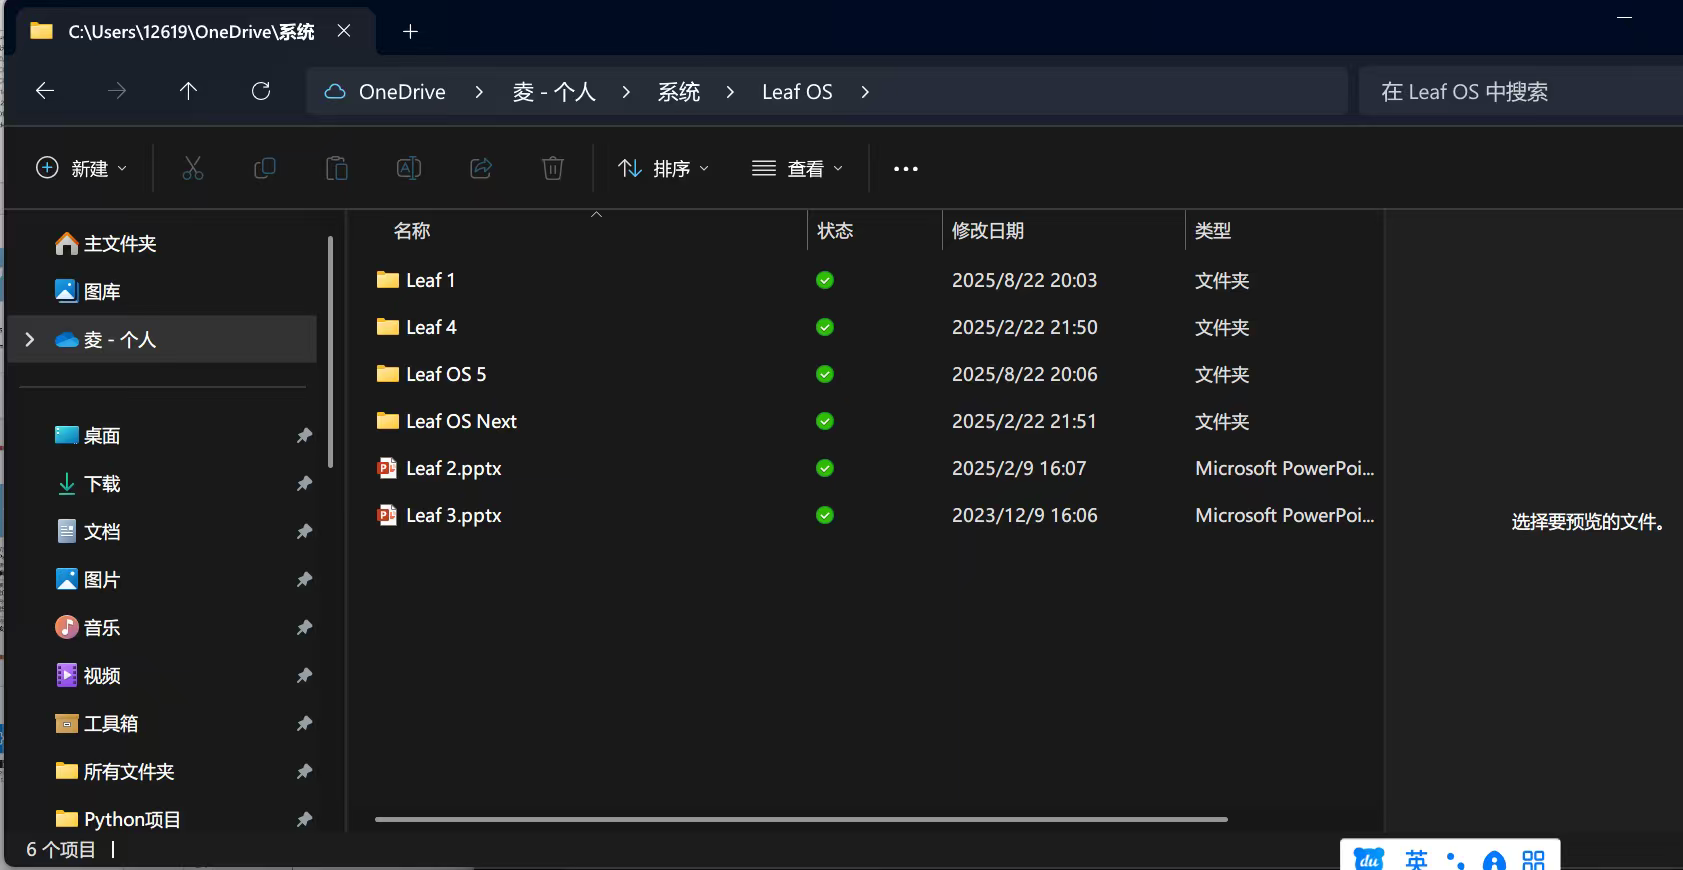Click the Rename icon in toolbar

point(409,168)
